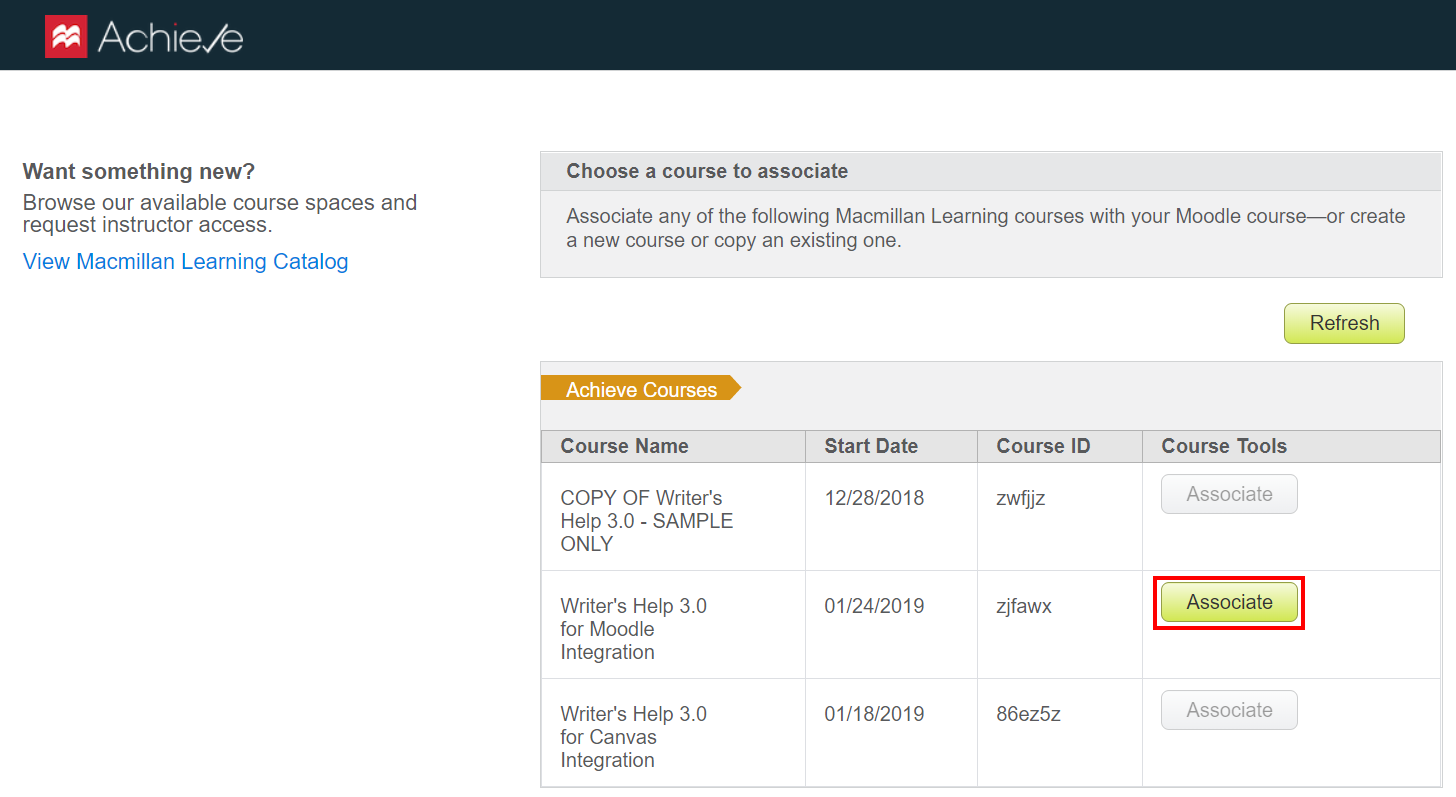Open the Macmillan Learning Catalog link

click(x=185, y=261)
